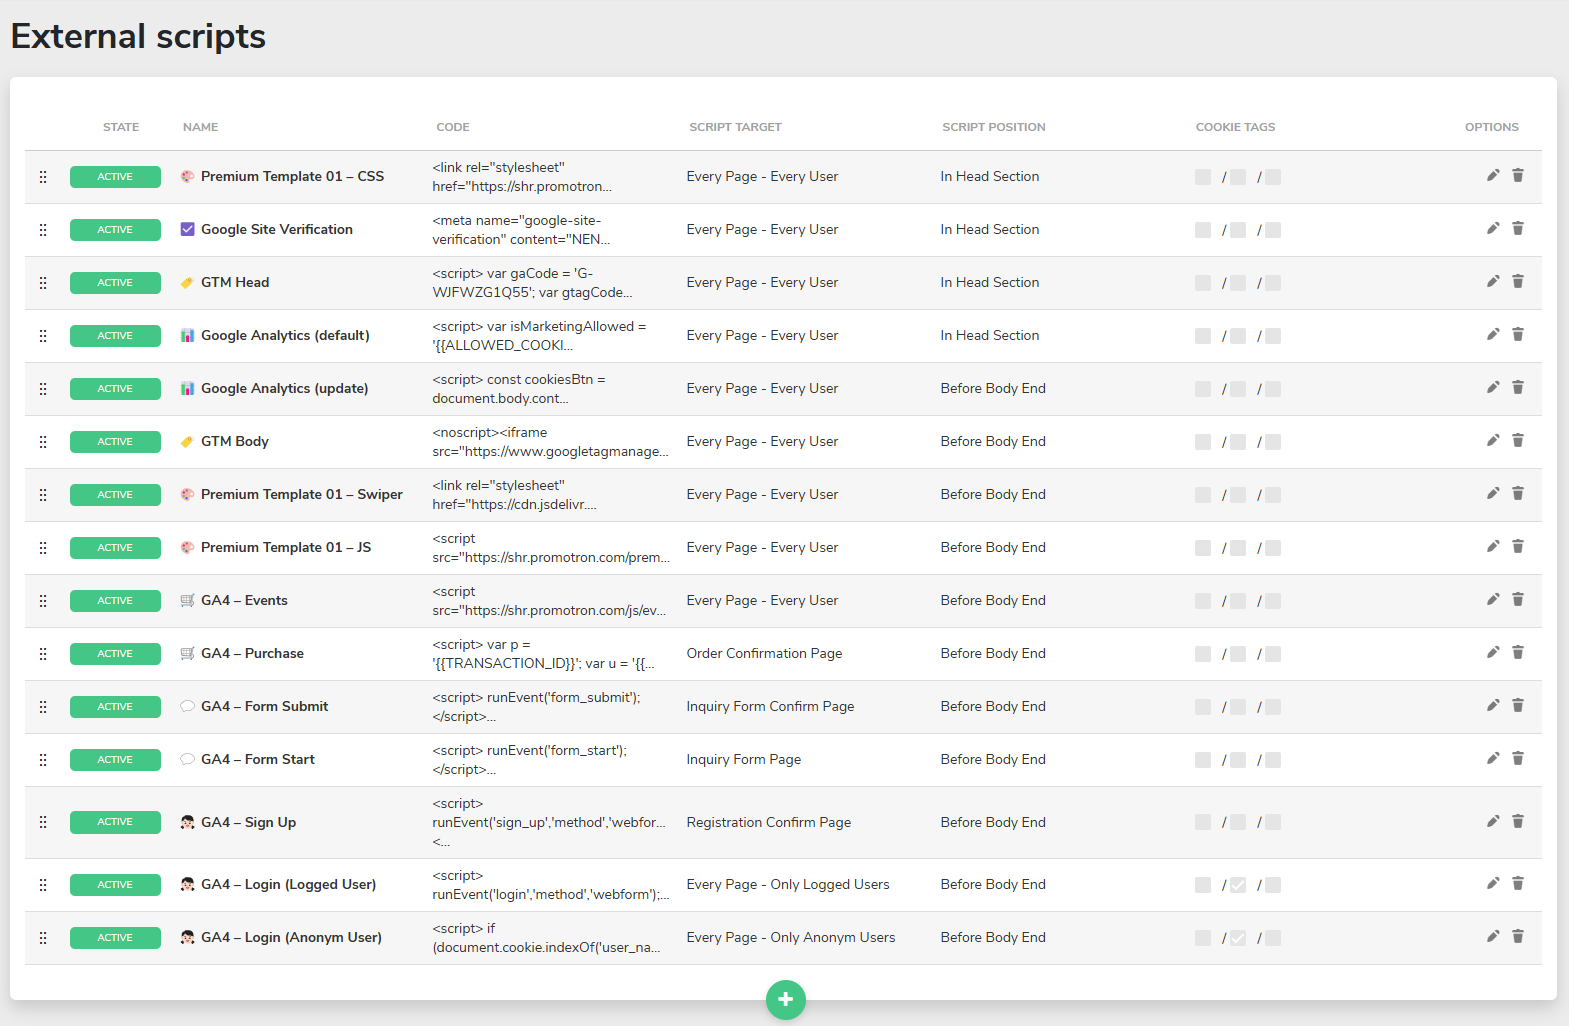
Task: Toggle ACTIVE state of GA4 – Sign Up
Action: [x=115, y=822]
